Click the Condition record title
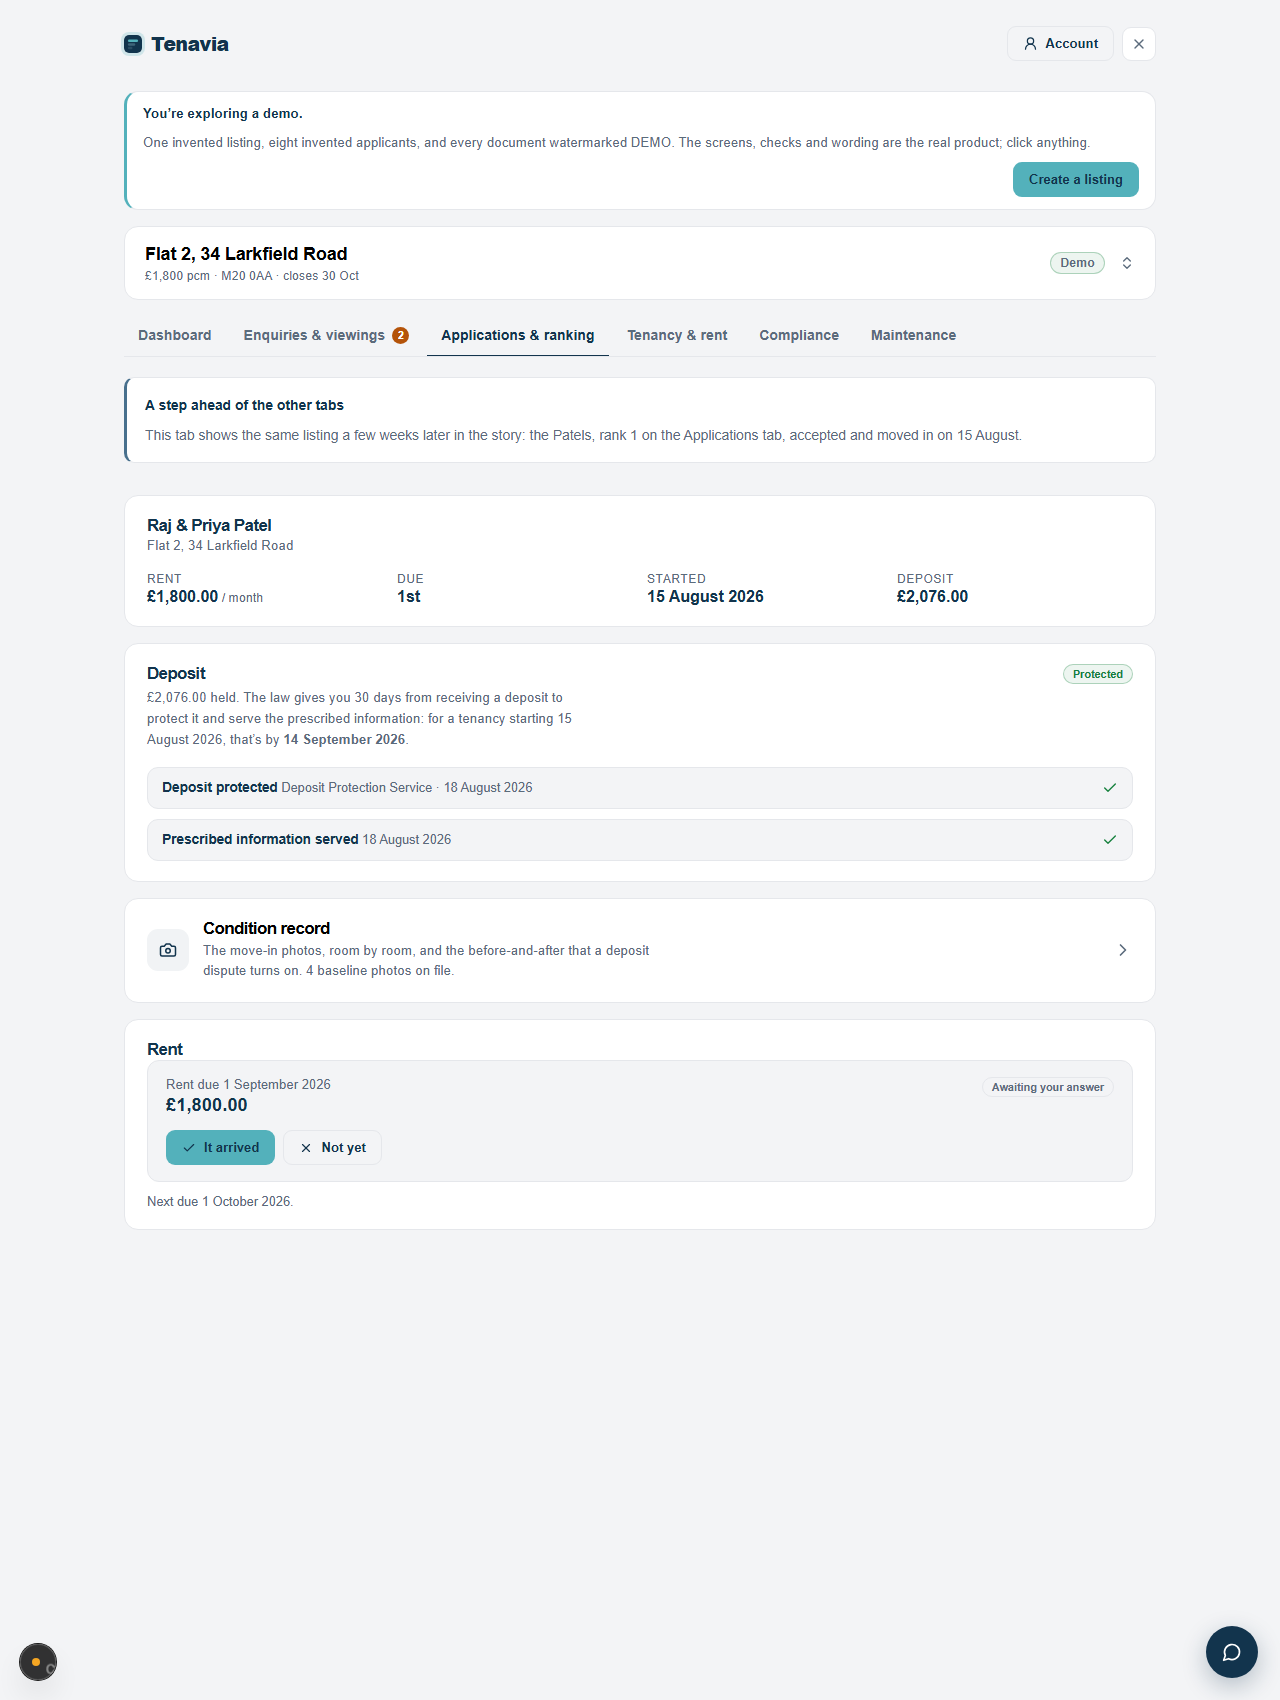 pyautogui.click(x=266, y=928)
